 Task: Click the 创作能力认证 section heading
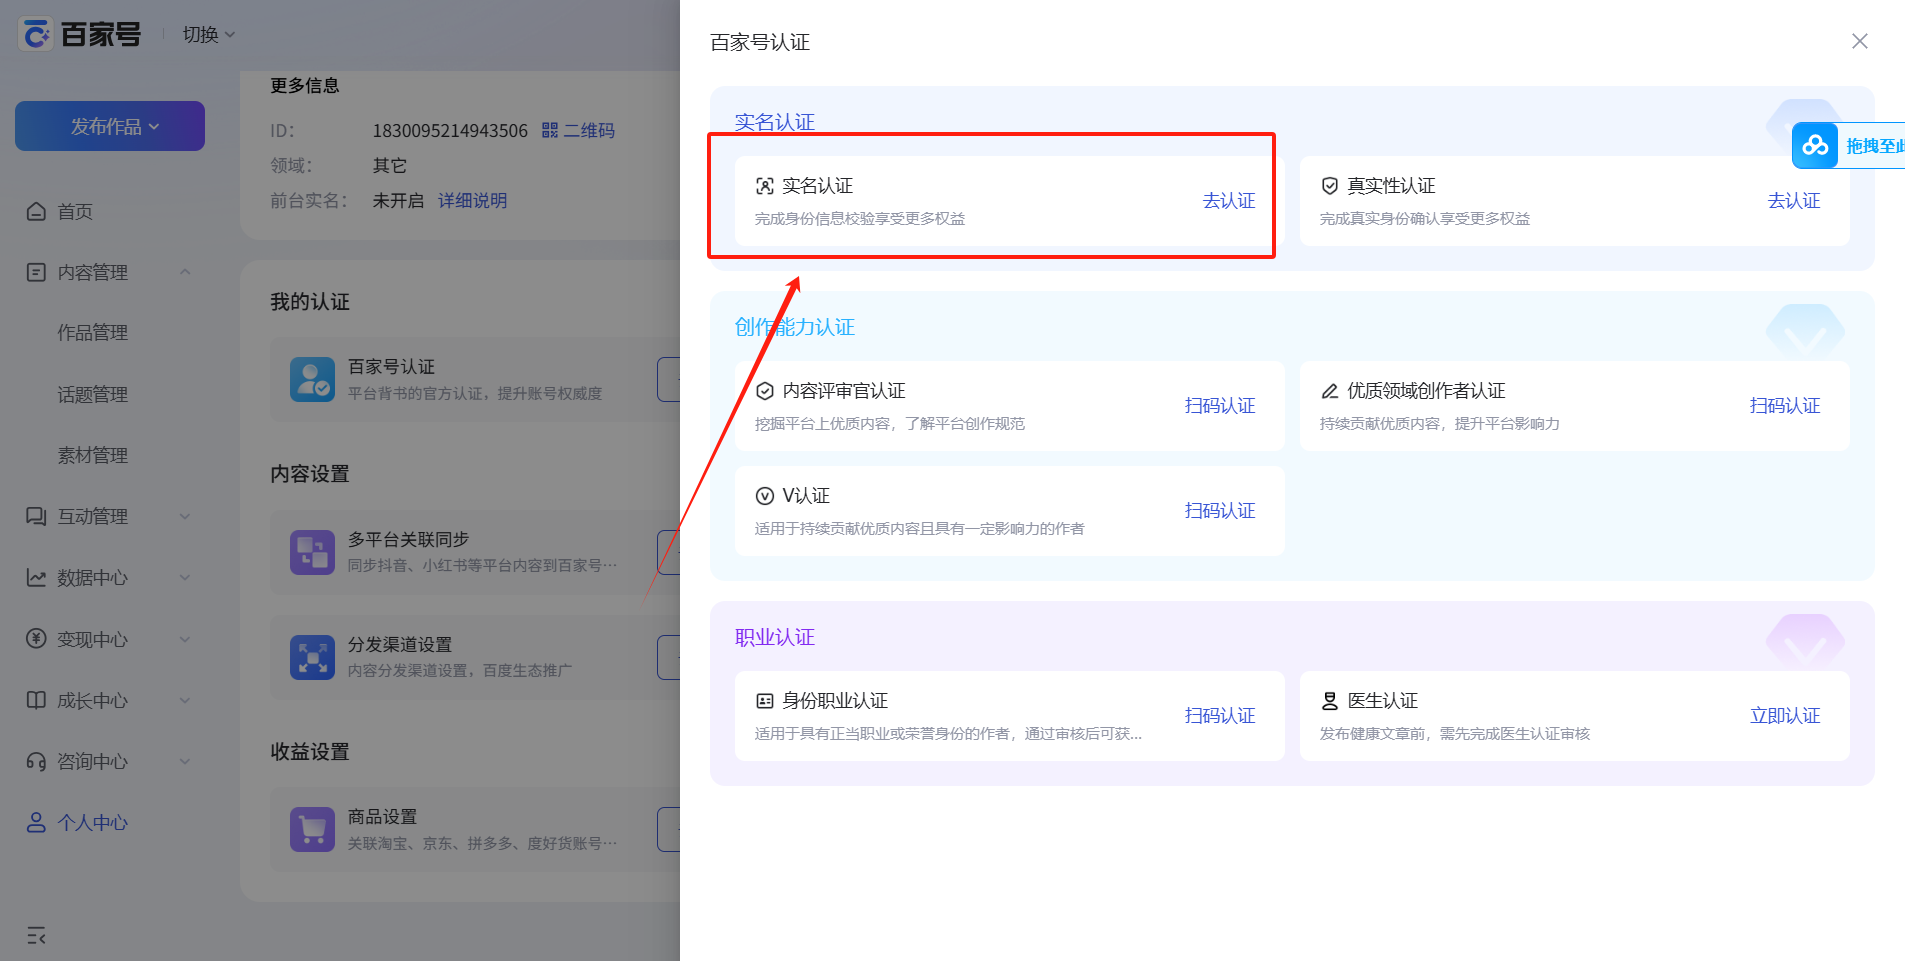[795, 327]
